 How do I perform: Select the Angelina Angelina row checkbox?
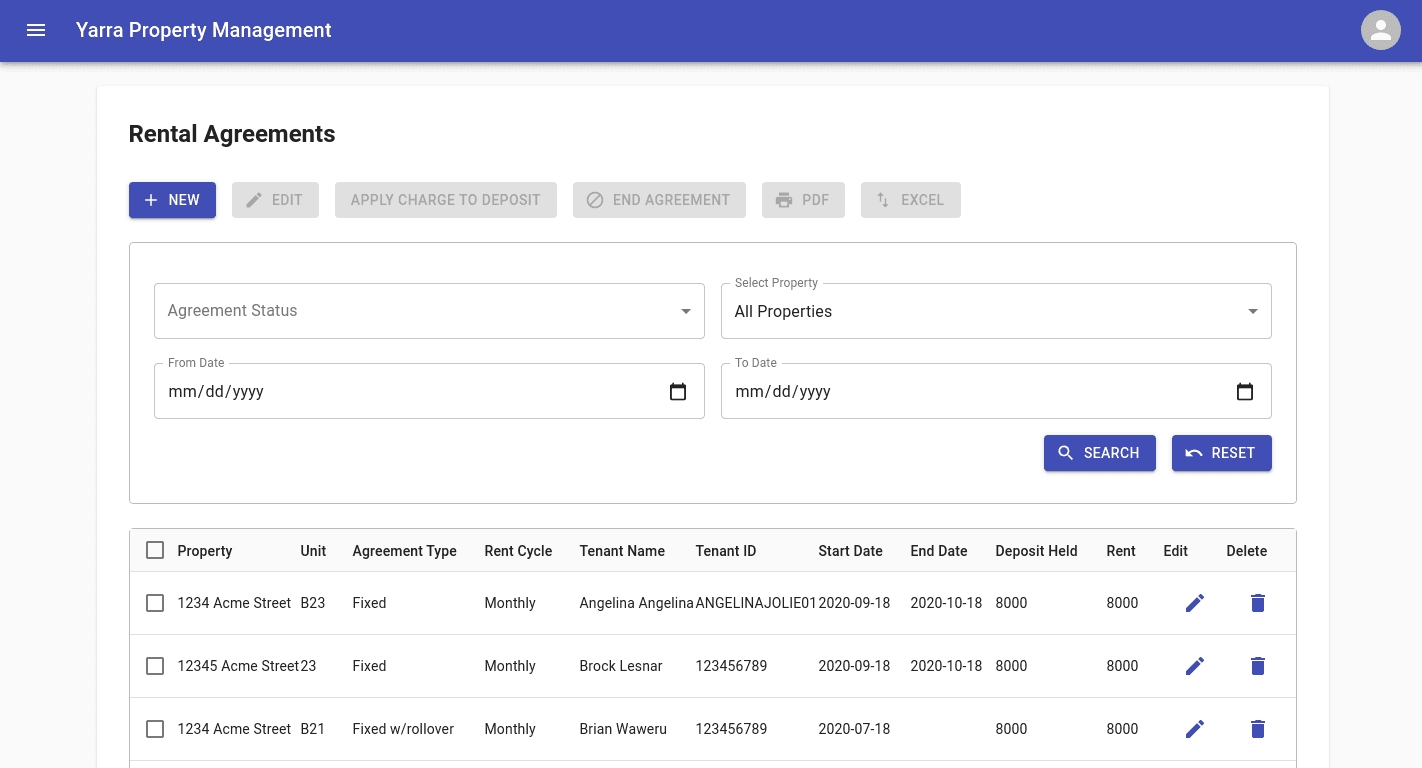155,603
